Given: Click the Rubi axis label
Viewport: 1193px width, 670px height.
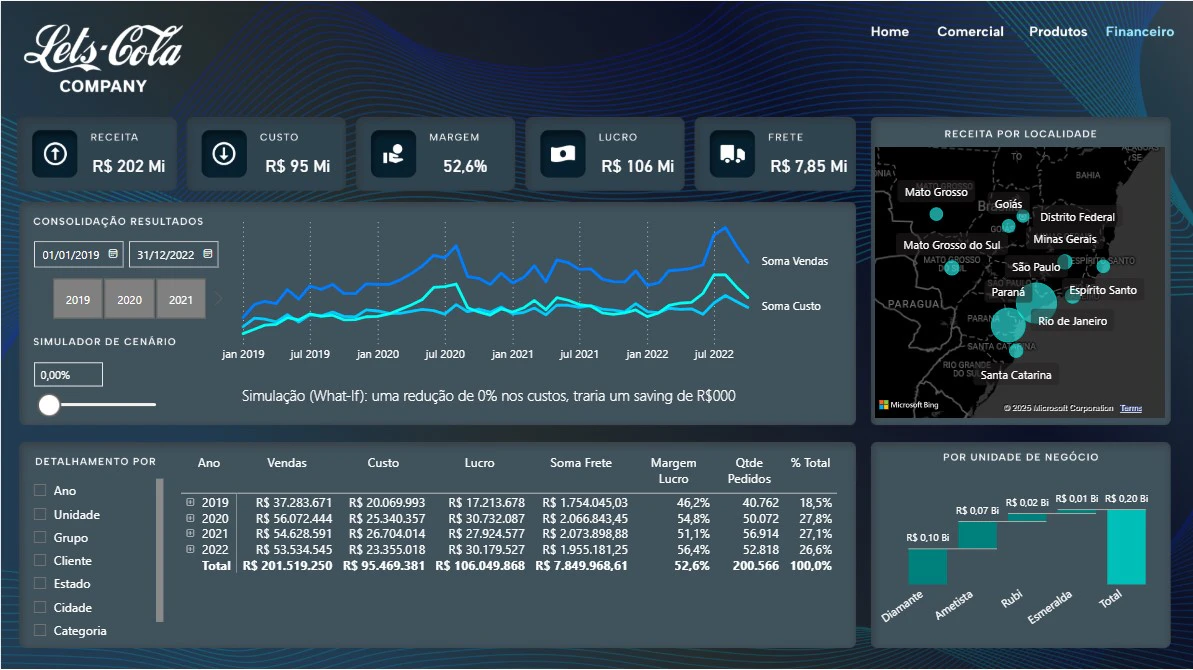Looking at the screenshot, I should [x=1011, y=599].
